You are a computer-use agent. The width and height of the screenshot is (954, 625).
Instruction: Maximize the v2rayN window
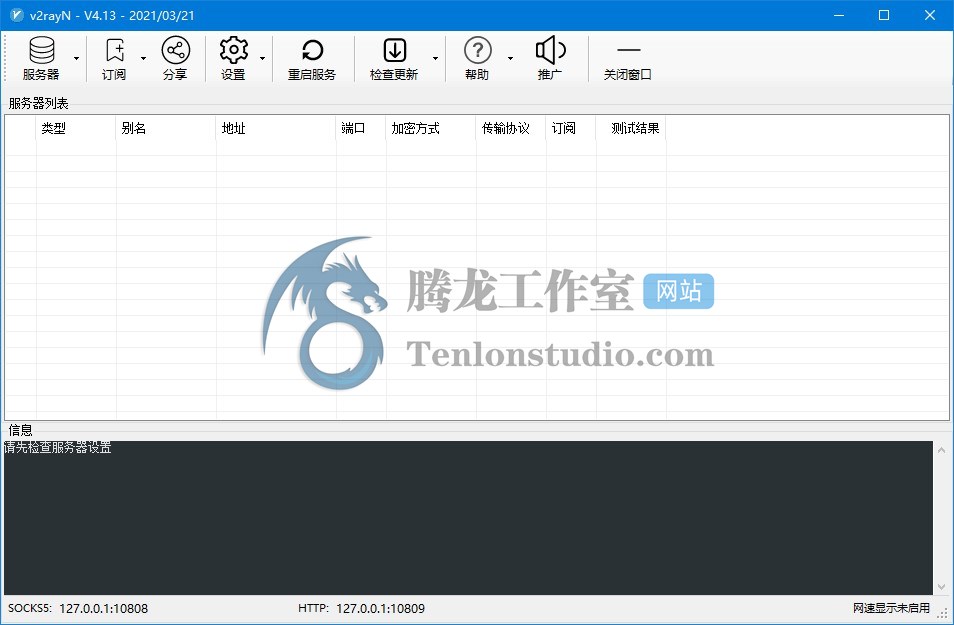click(x=884, y=15)
